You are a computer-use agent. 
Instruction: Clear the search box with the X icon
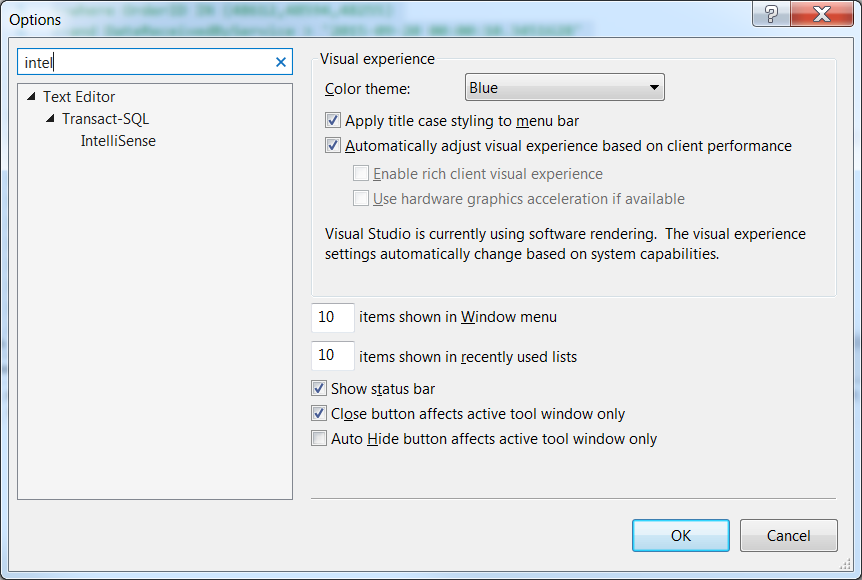[281, 62]
